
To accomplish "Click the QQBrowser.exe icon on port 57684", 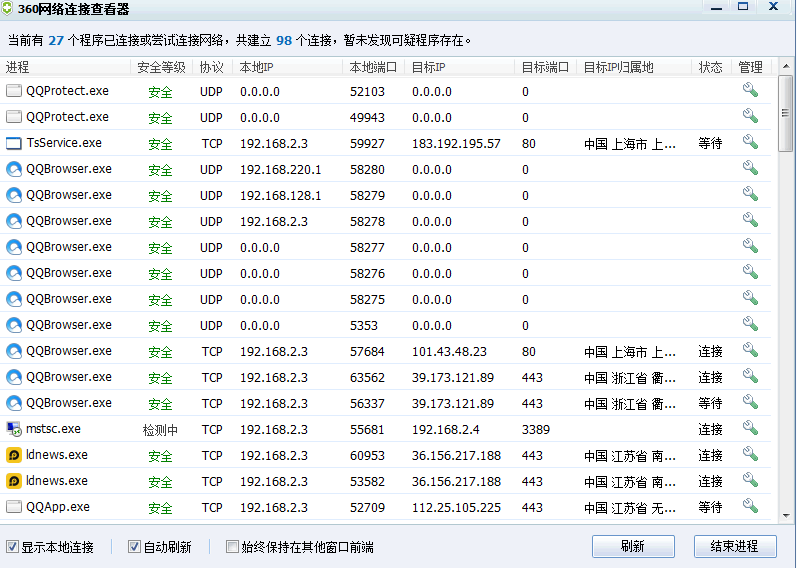I will pos(14,351).
